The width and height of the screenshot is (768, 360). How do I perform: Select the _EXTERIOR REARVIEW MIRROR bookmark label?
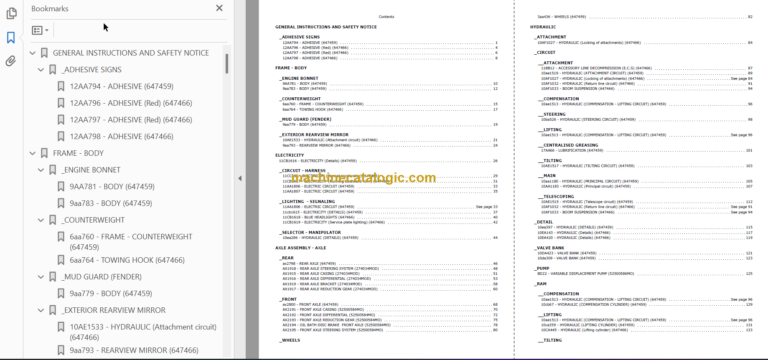click(114, 310)
